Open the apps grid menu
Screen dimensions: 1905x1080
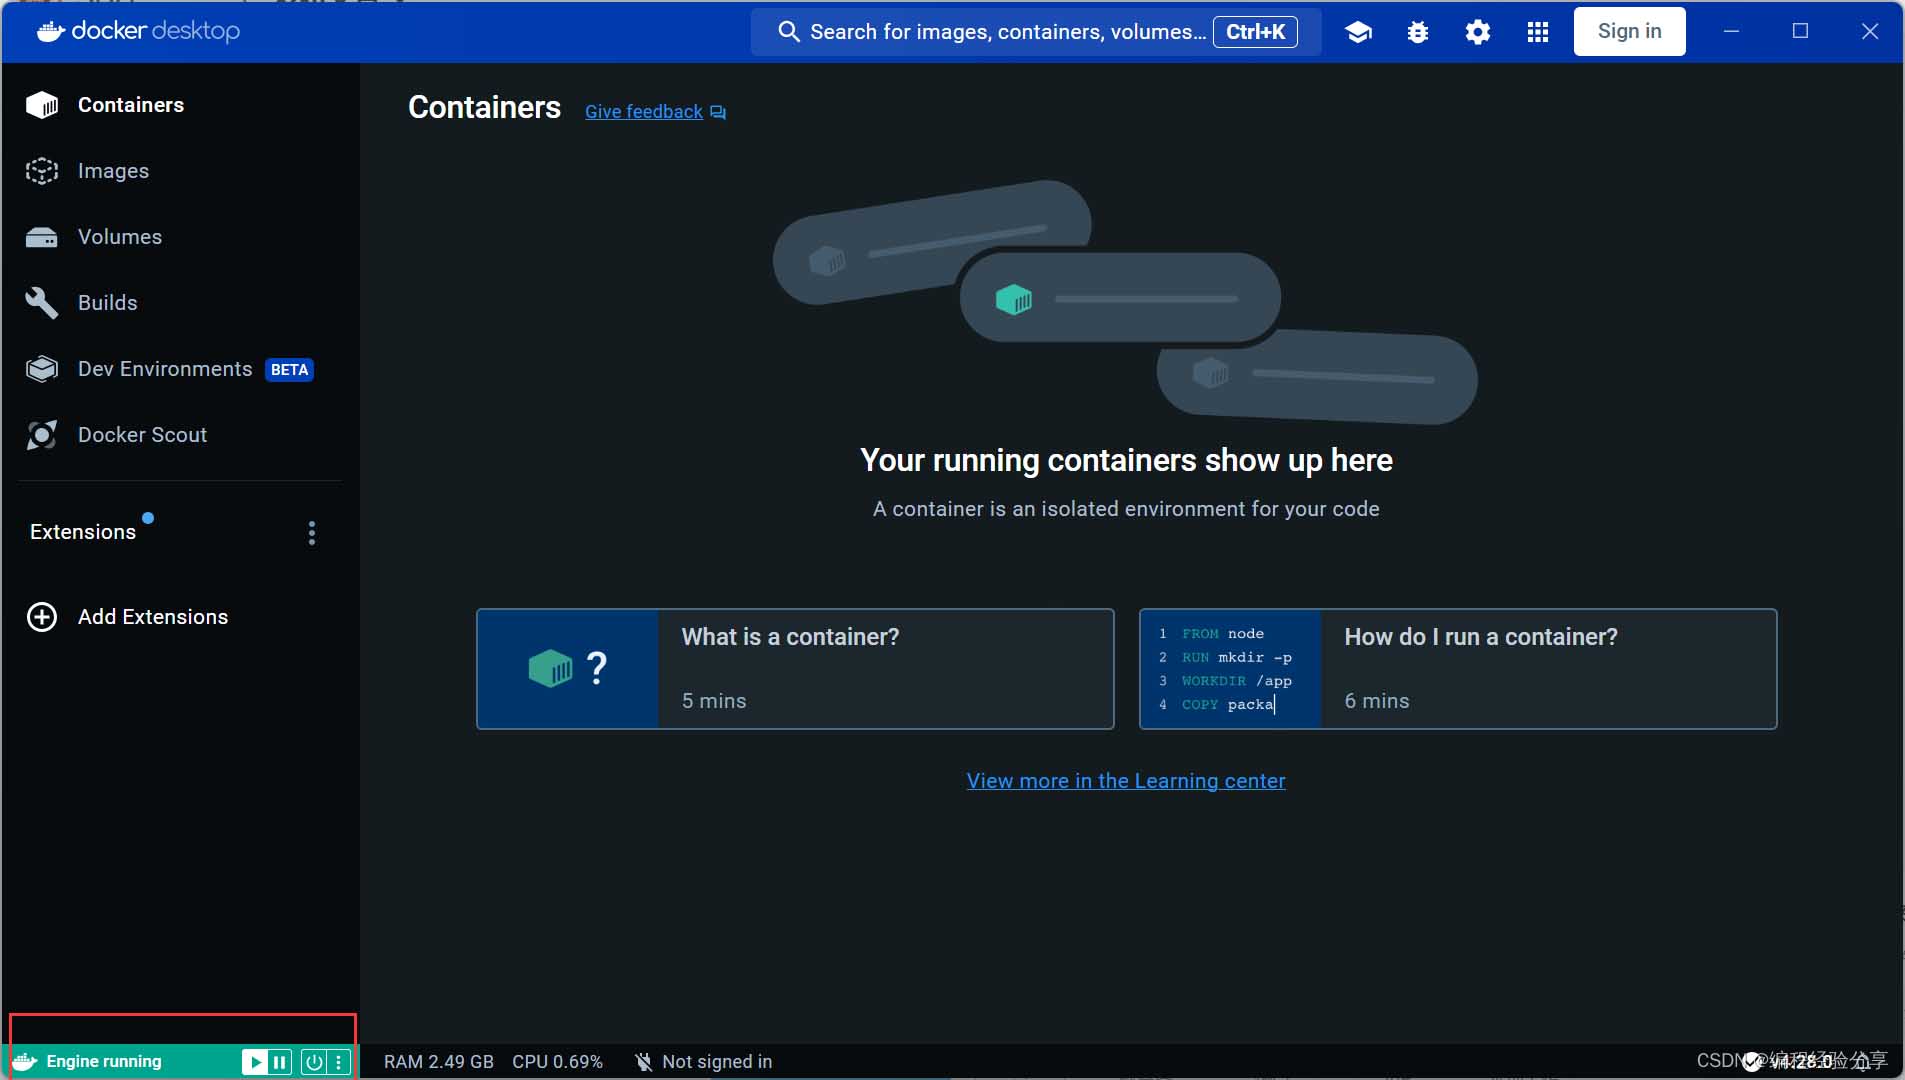tap(1538, 31)
